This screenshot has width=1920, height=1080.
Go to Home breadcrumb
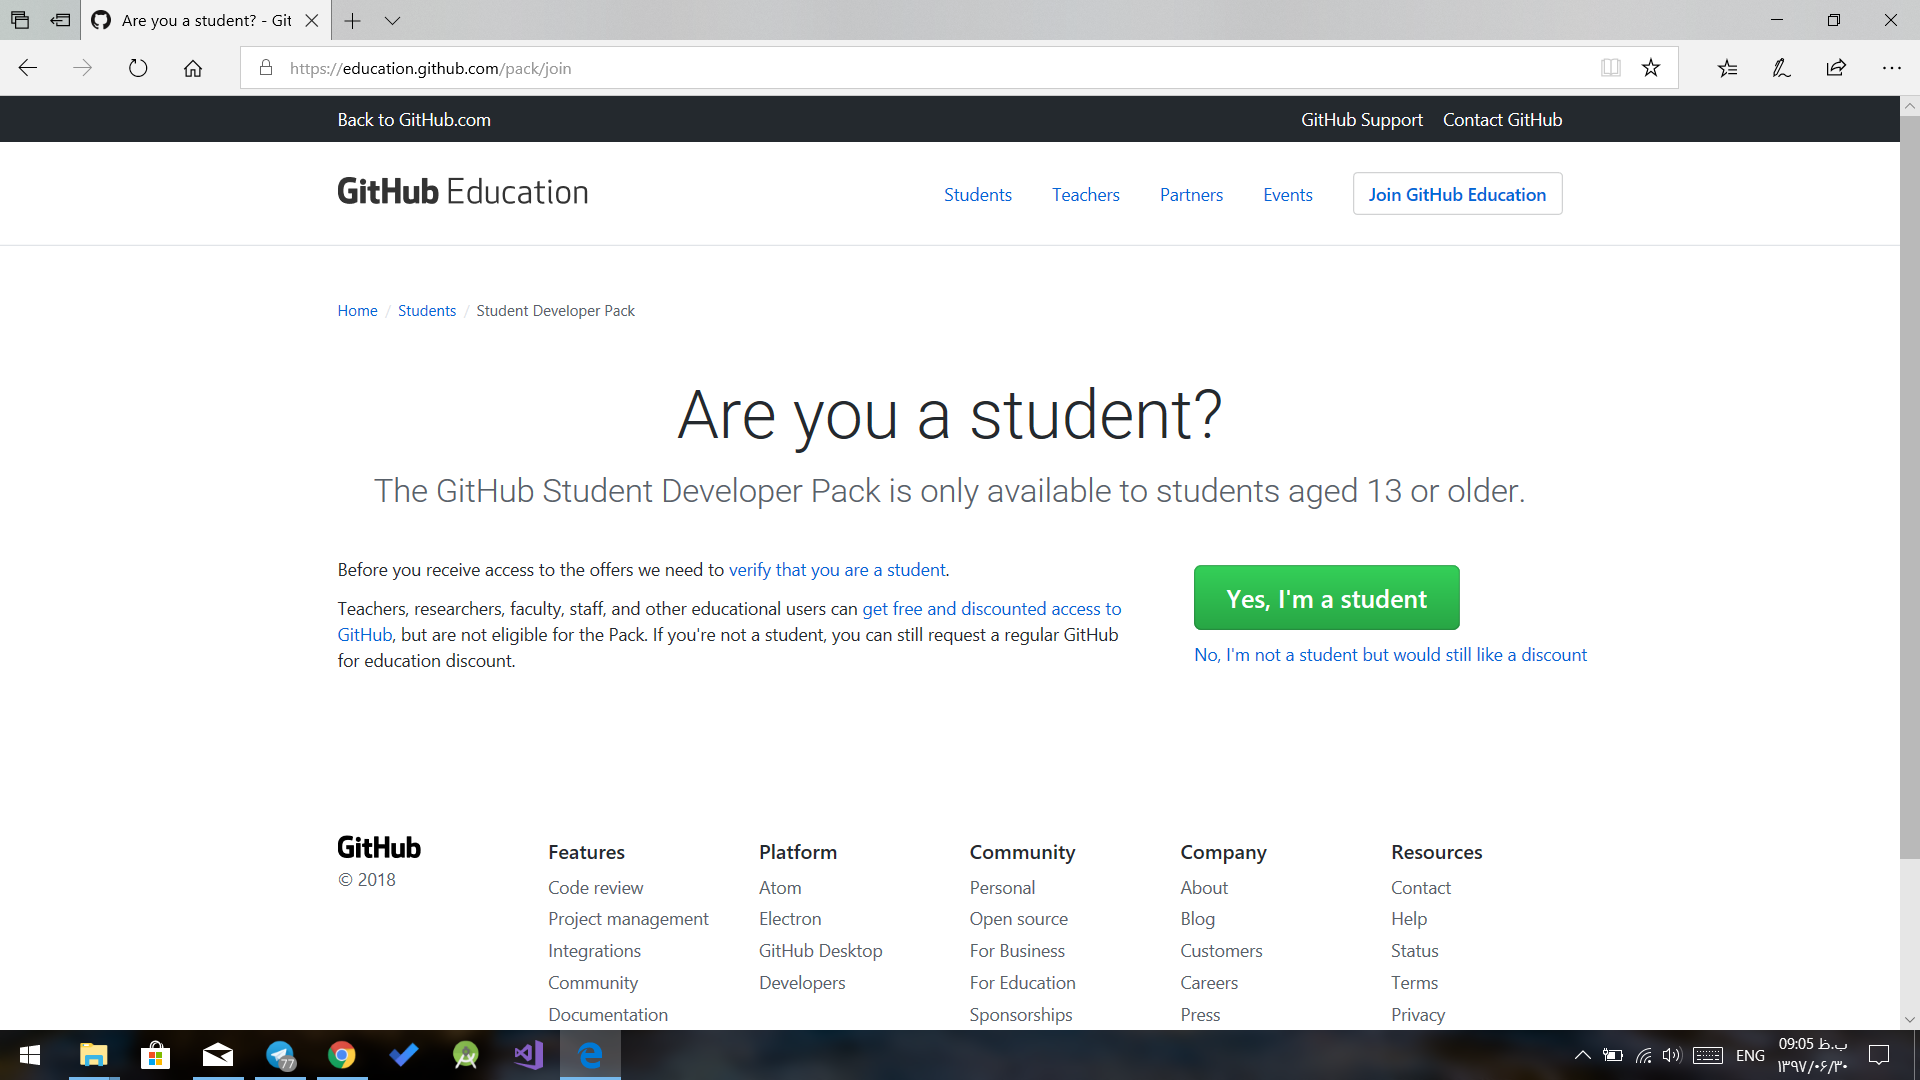click(357, 311)
